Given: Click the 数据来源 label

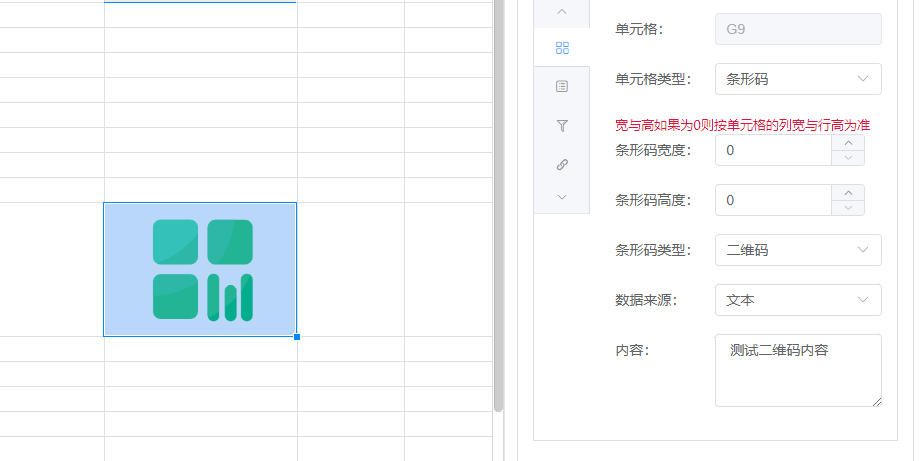Looking at the screenshot, I should (x=646, y=300).
